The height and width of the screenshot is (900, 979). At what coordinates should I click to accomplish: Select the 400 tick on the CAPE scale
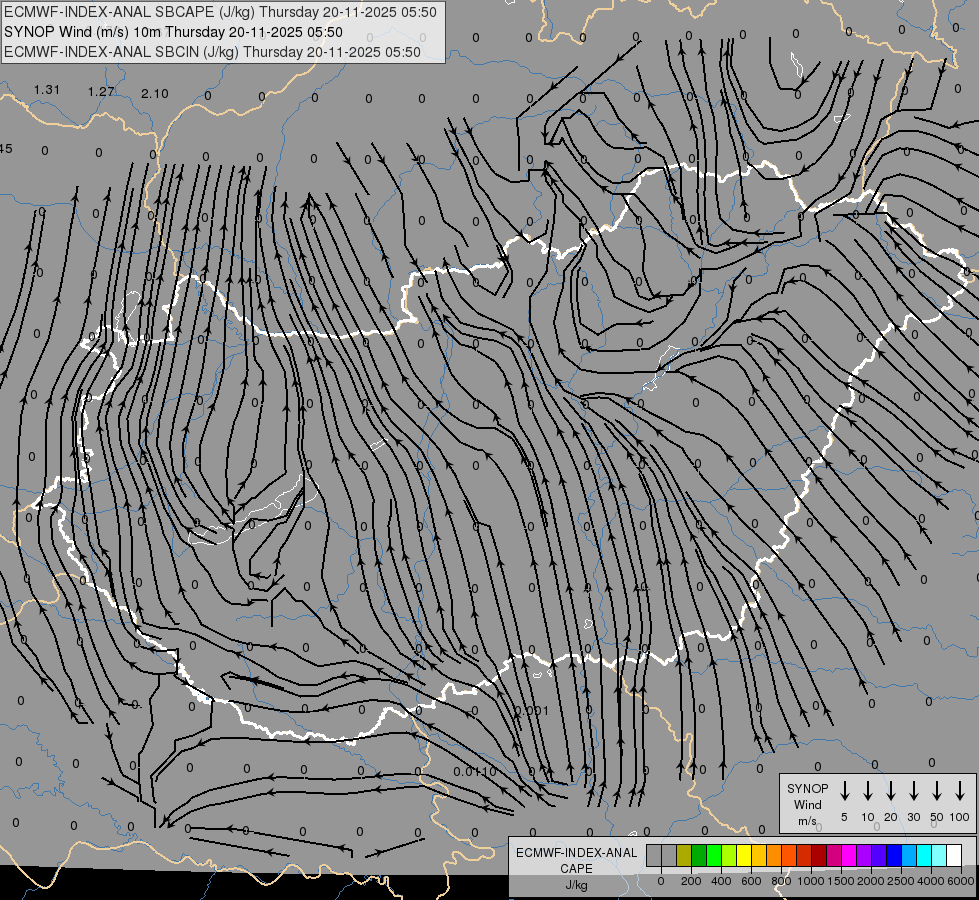point(721,881)
